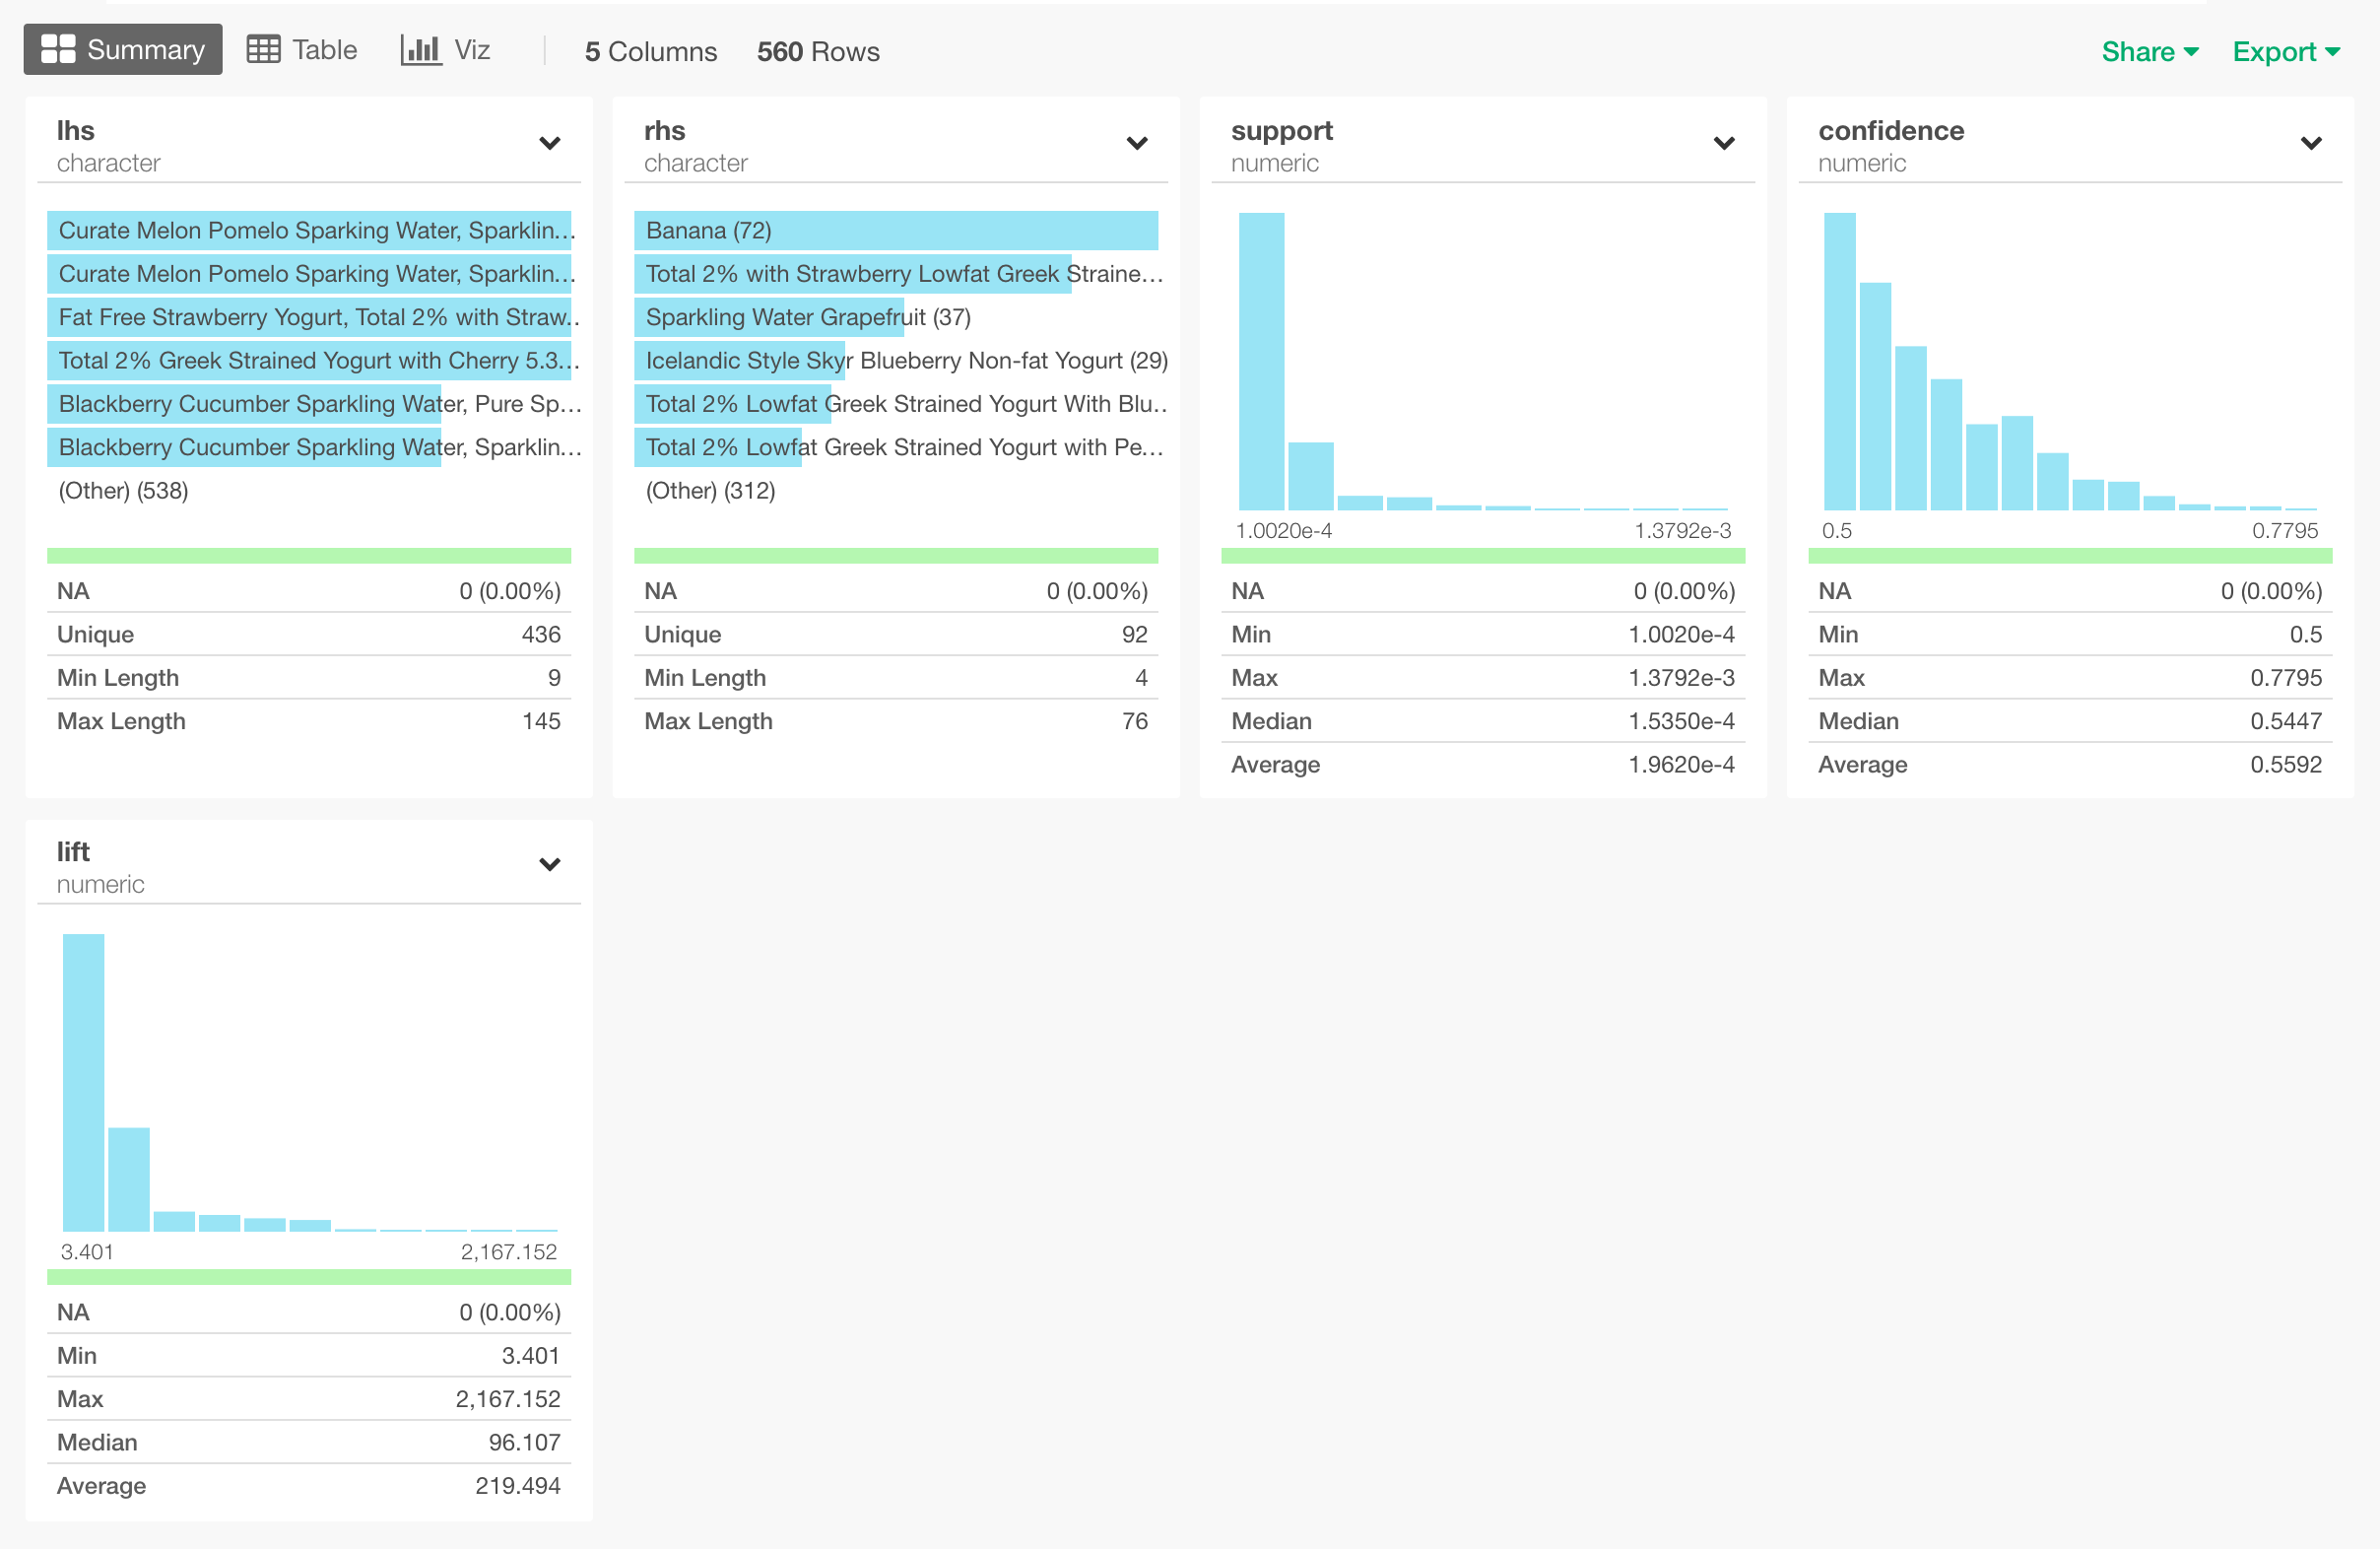This screenshot has height=1549, width=2380.
Task: Expand the confidence column menu chevron
Action: click(x=2310, y=143)
